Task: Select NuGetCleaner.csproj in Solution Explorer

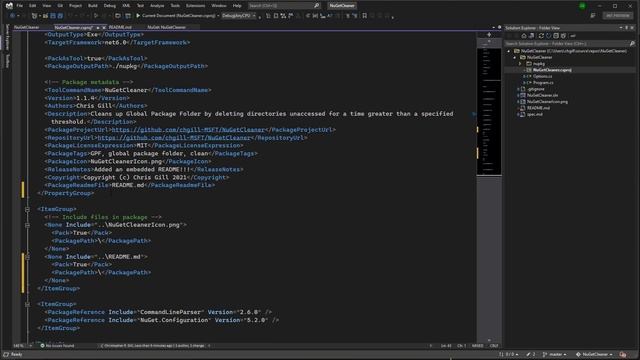Action: coord(552,70)
